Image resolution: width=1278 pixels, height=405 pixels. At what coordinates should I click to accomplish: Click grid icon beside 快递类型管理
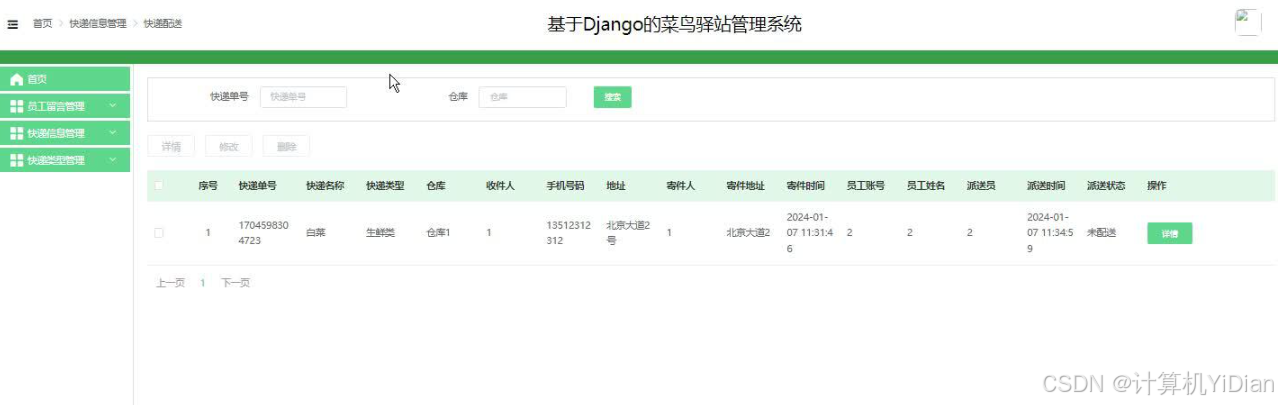coord(16,160)
